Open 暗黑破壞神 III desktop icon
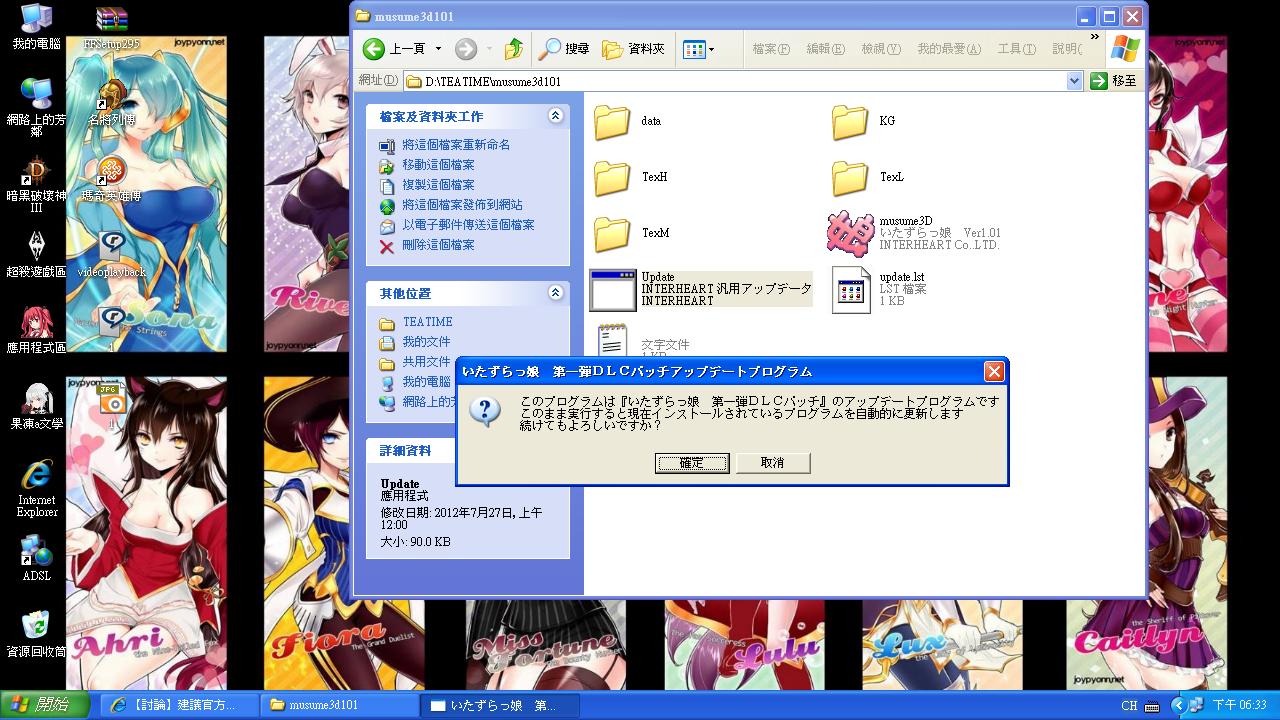Viewport: 1280px width, 720px height. (36, 185)
